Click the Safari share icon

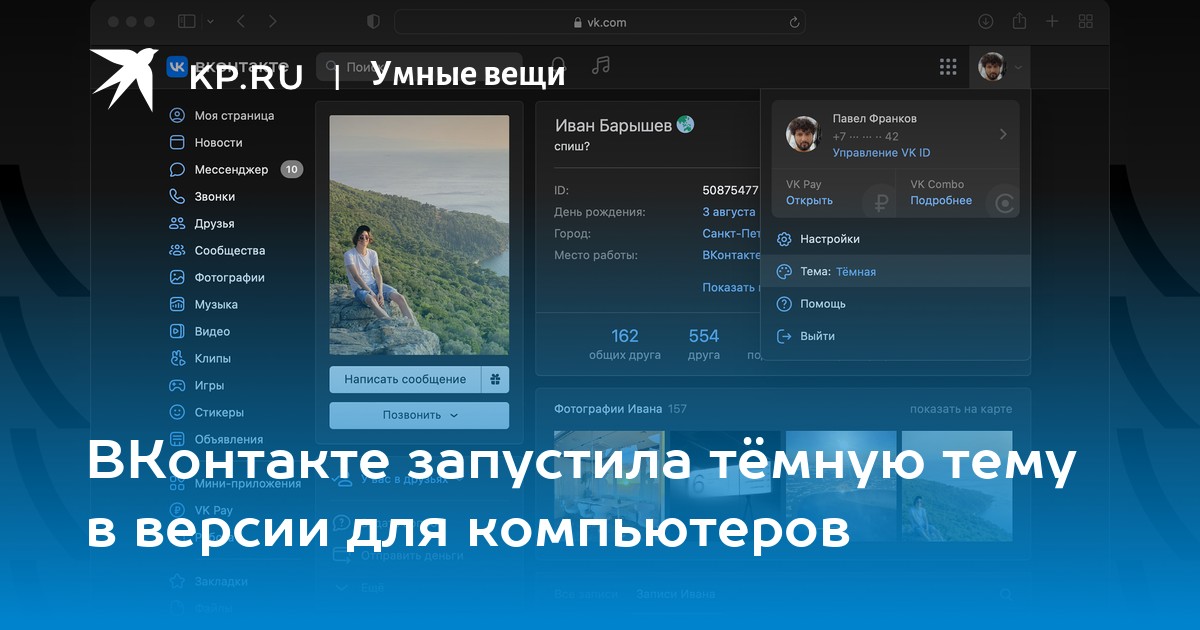1019,21
